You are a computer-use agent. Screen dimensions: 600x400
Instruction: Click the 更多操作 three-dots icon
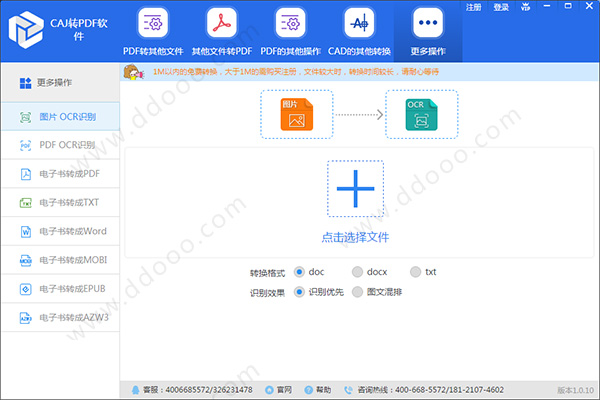(x=428, y=23)
